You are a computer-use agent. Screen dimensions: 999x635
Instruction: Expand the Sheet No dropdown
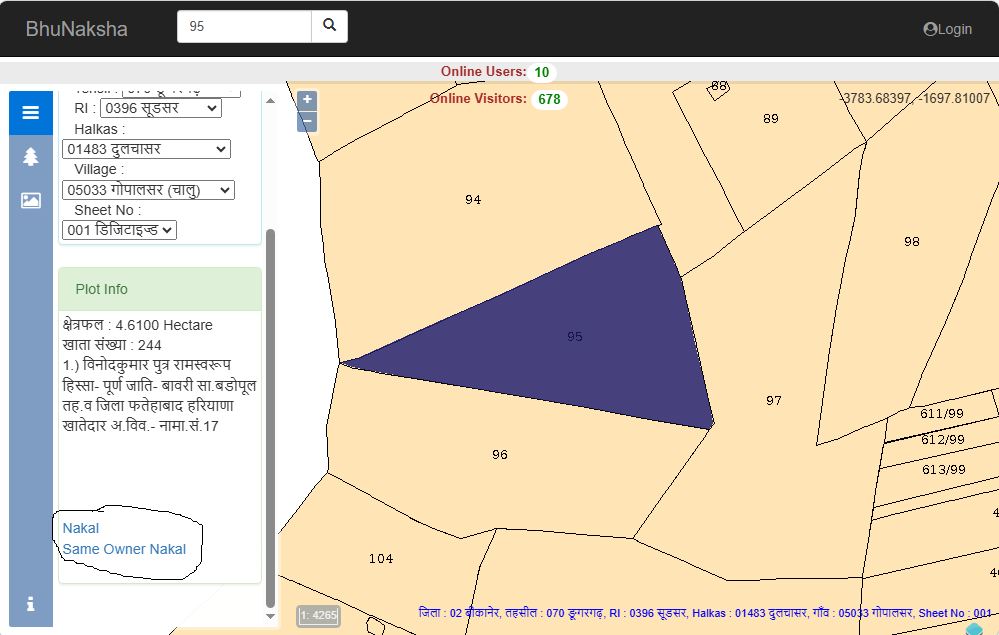(x=119, y=230)
